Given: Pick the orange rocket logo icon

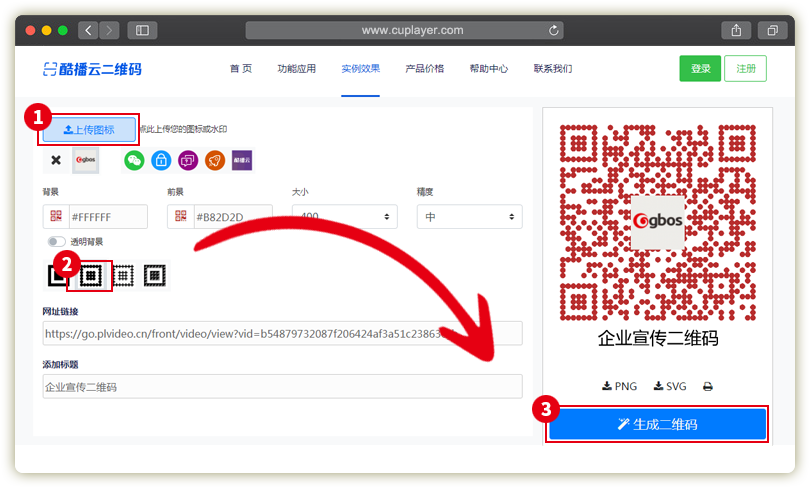Looking at the screenshot, I should click(215, 160).
